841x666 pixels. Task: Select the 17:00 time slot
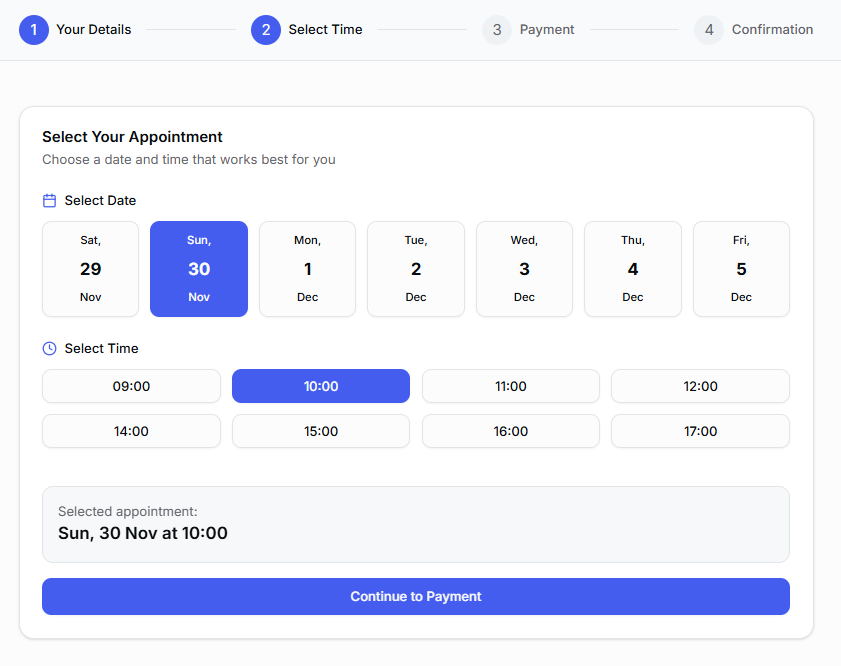point(700,431)
